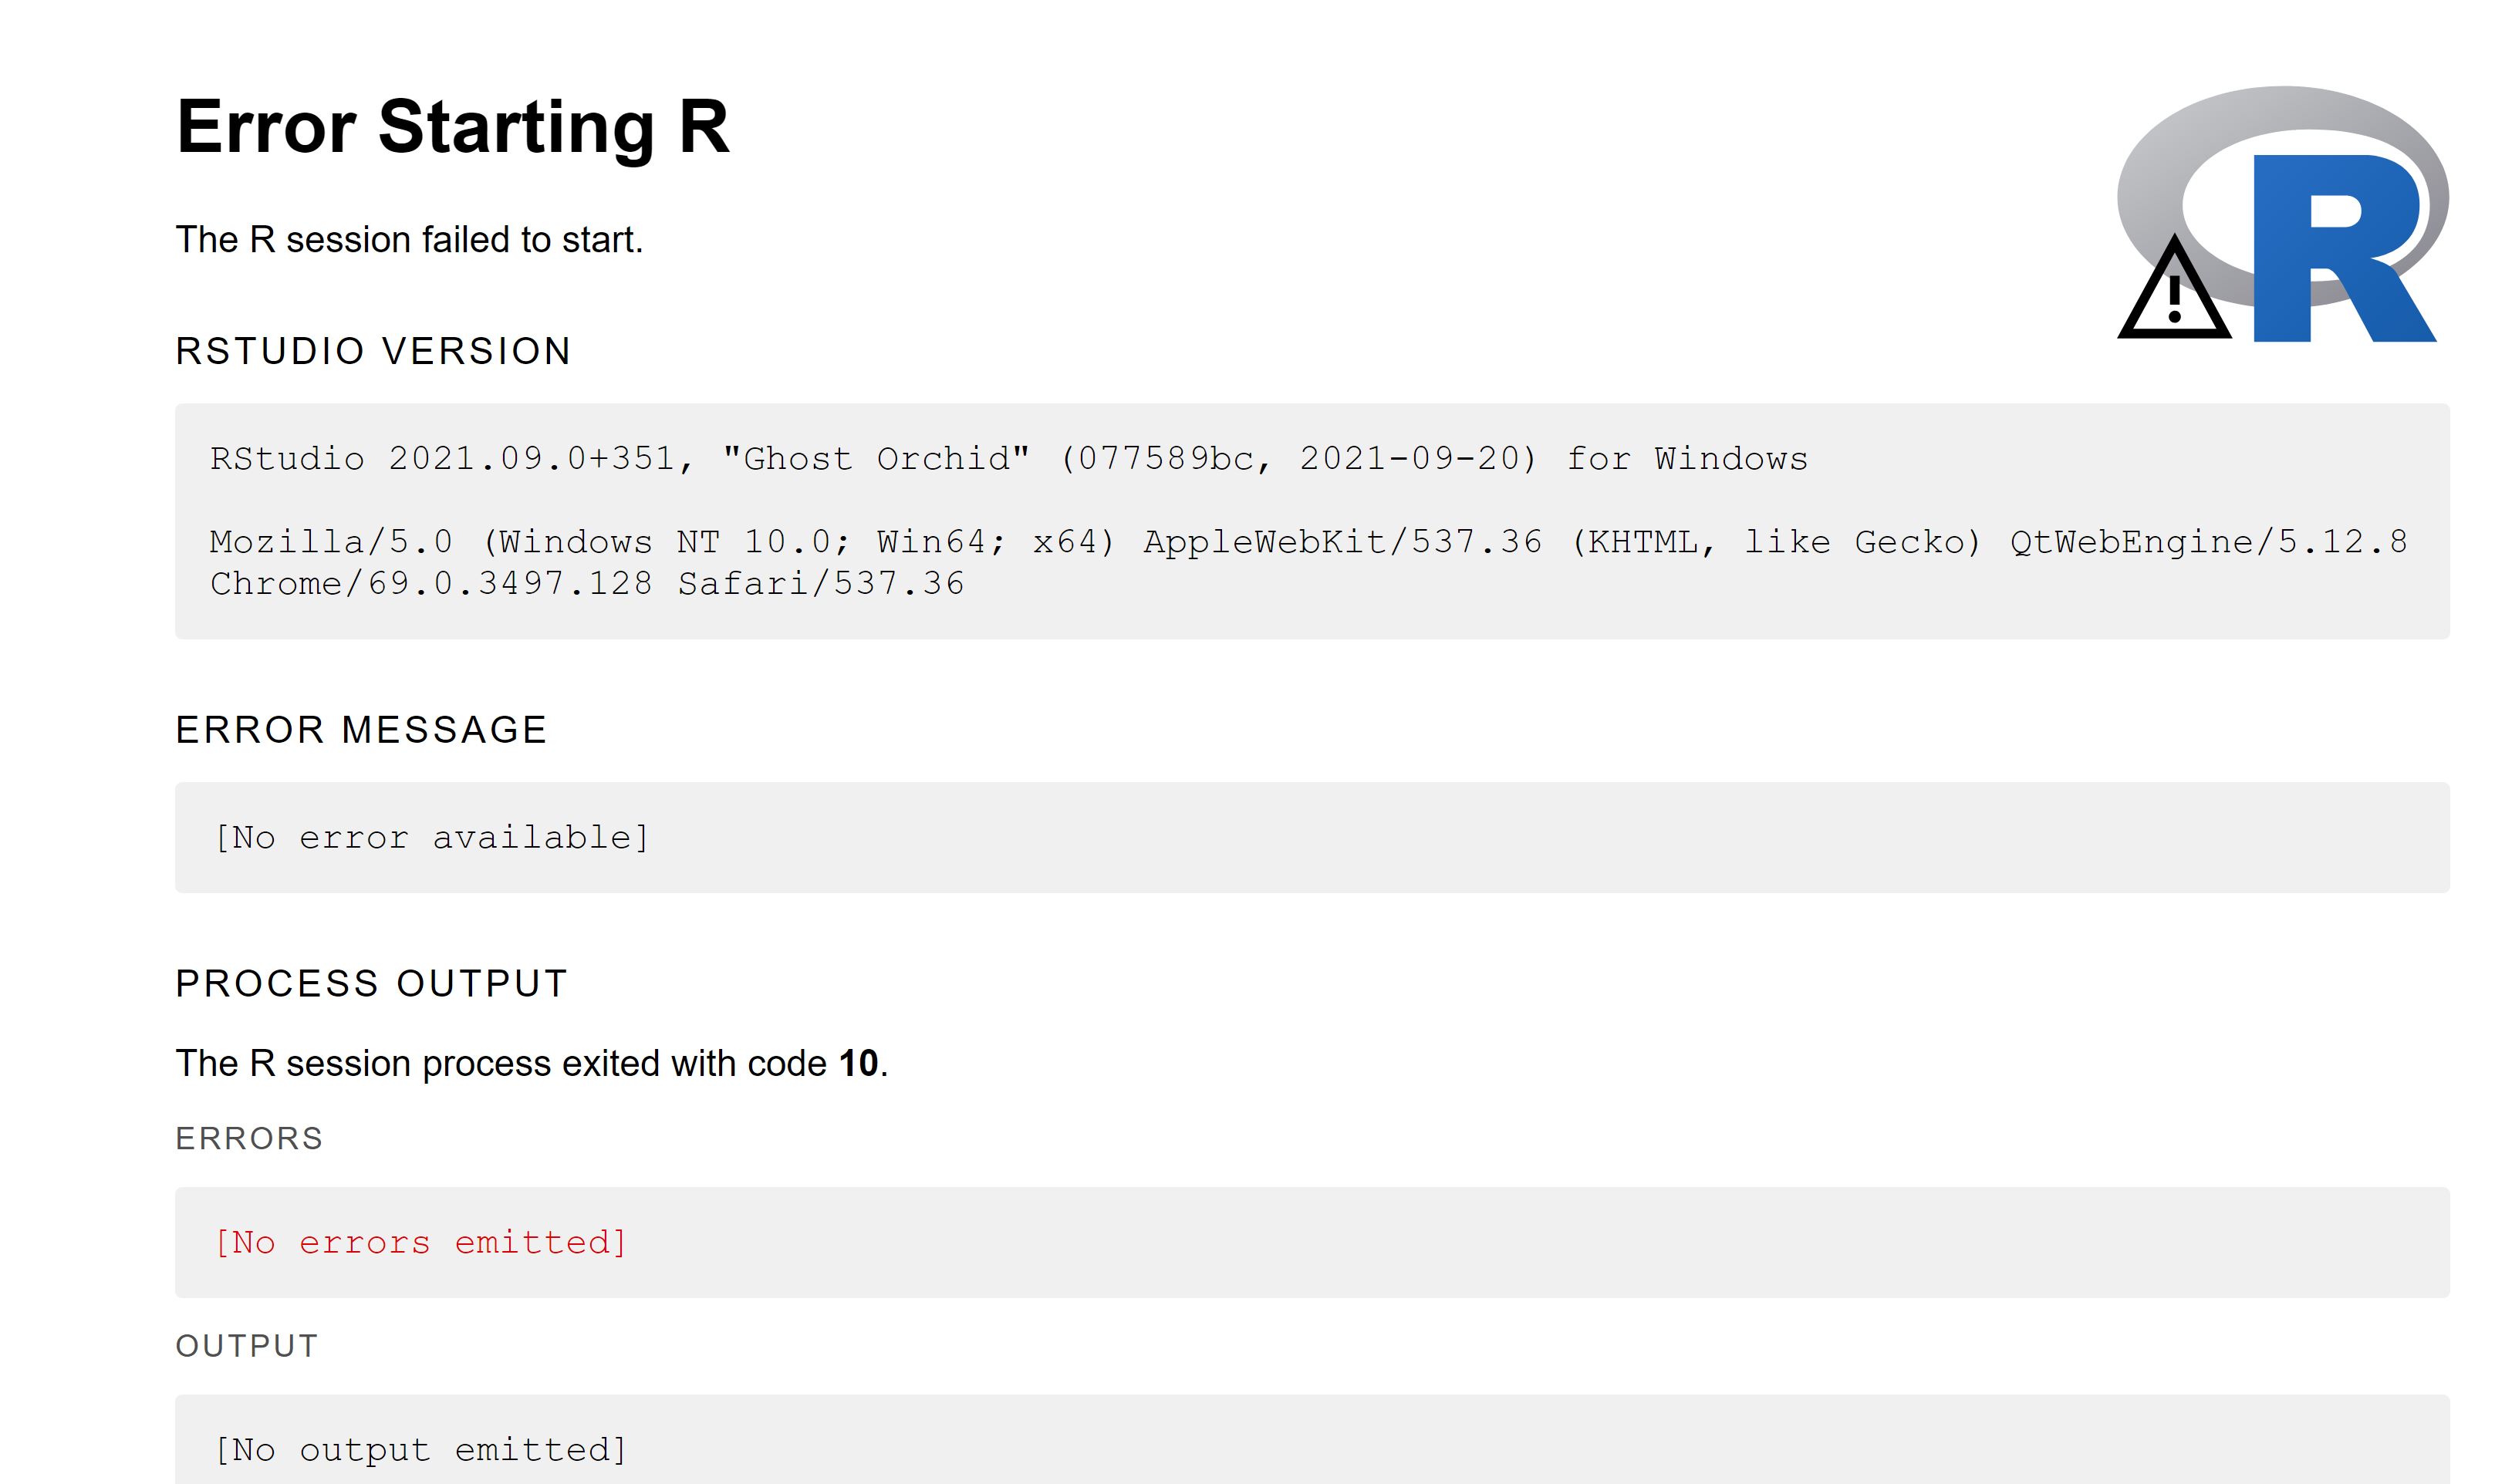Click the Chrome/69.0.3497.128 Safari text line
The height and width of the screenshot is (1484, 2495).
587,583
